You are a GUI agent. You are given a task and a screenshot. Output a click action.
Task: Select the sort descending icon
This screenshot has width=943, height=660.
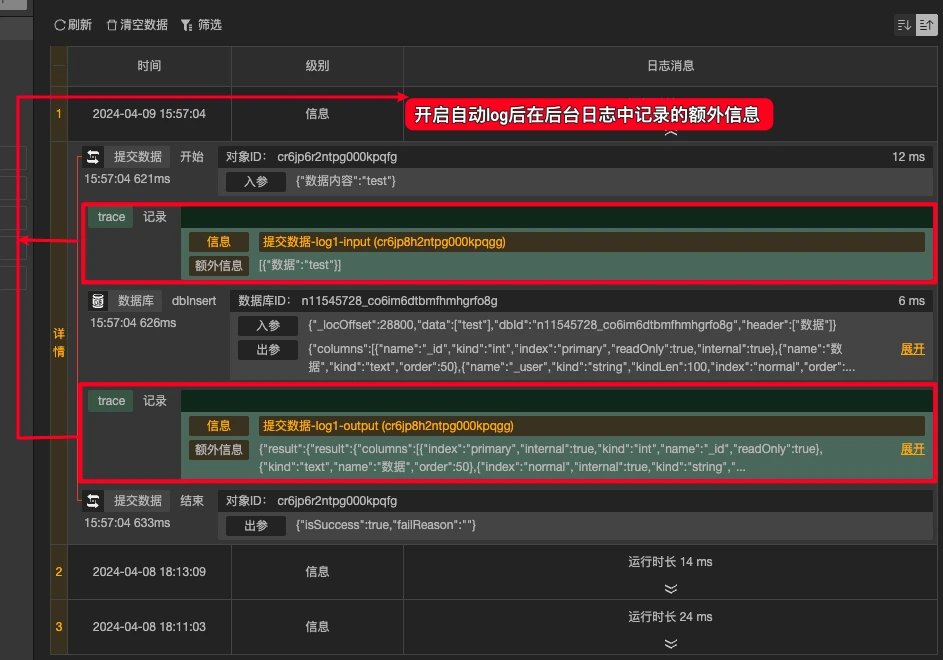click(904, 25)
